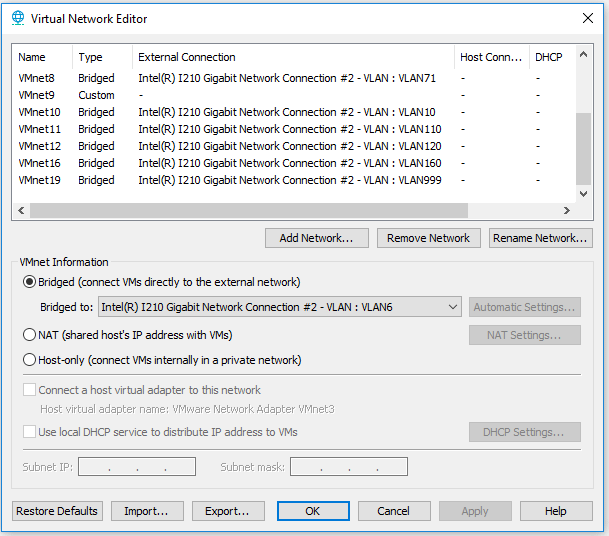Select the Bridged radio button
The image size is (609, 536).
pyautogui.click(x=30, y=282)
